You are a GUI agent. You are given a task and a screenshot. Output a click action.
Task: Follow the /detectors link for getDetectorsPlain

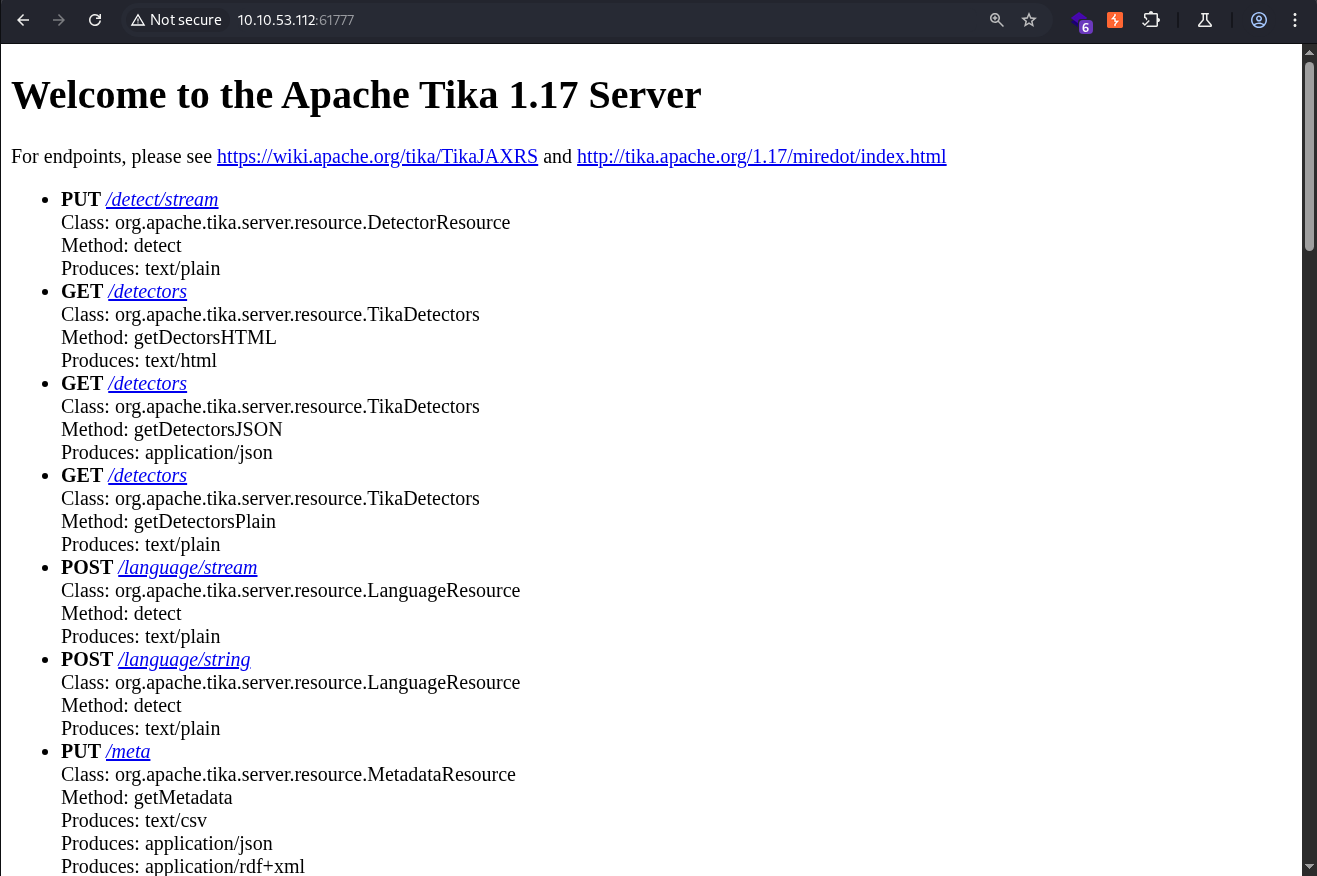[x=147, y=475]
